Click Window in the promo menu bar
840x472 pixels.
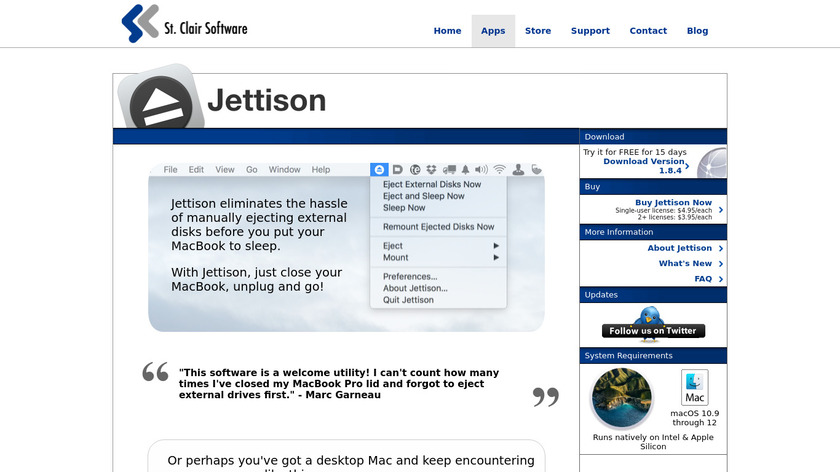coord(284,170)
